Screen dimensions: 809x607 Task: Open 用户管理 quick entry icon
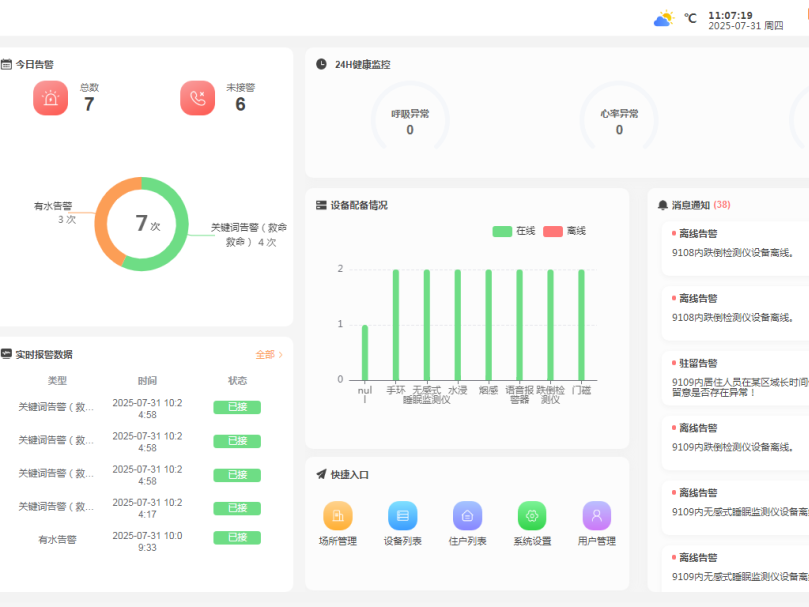click(597, 516)
